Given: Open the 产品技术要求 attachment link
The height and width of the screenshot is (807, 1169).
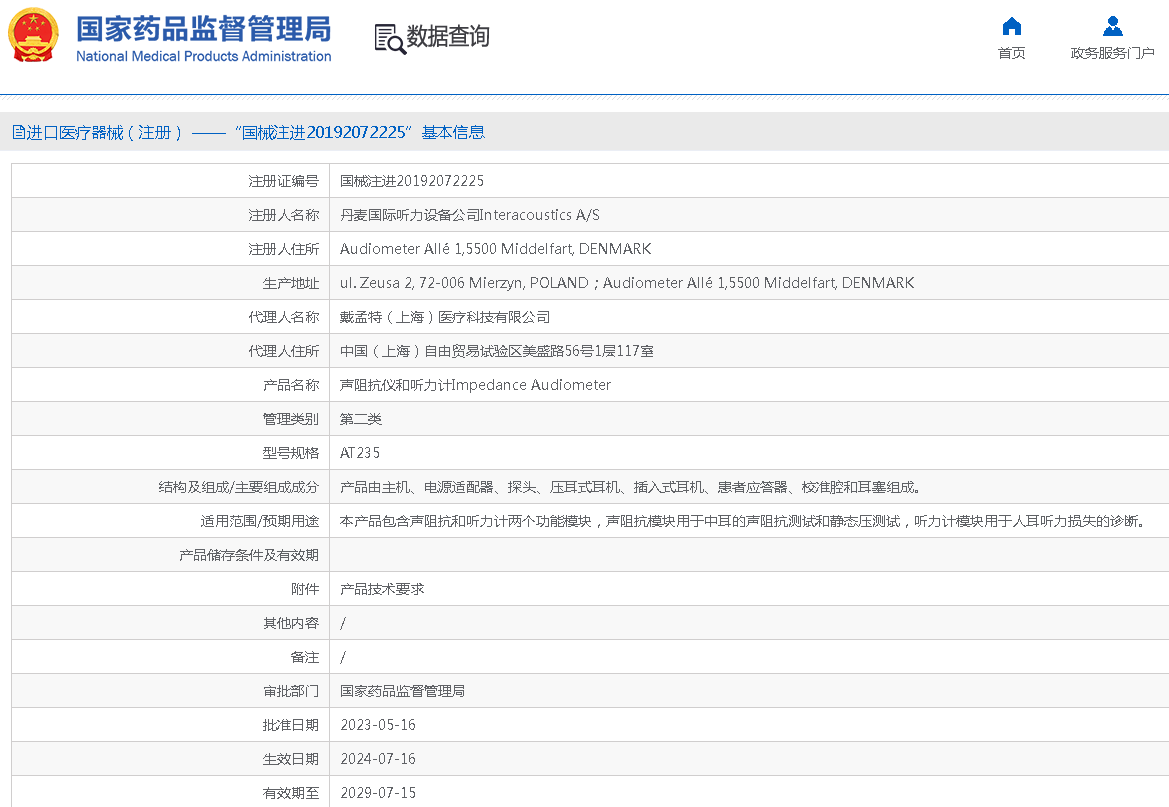Looking at the screenshot, I should [x=382, y=589].
